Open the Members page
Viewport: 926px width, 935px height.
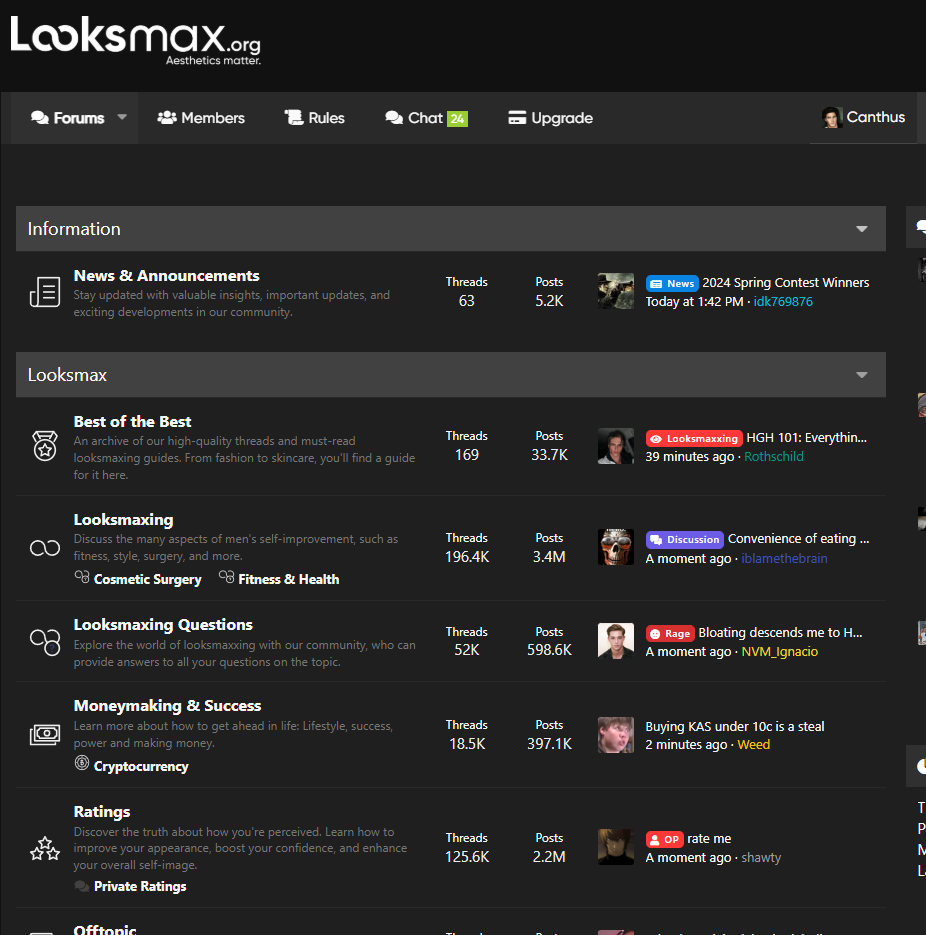(200, 118)
